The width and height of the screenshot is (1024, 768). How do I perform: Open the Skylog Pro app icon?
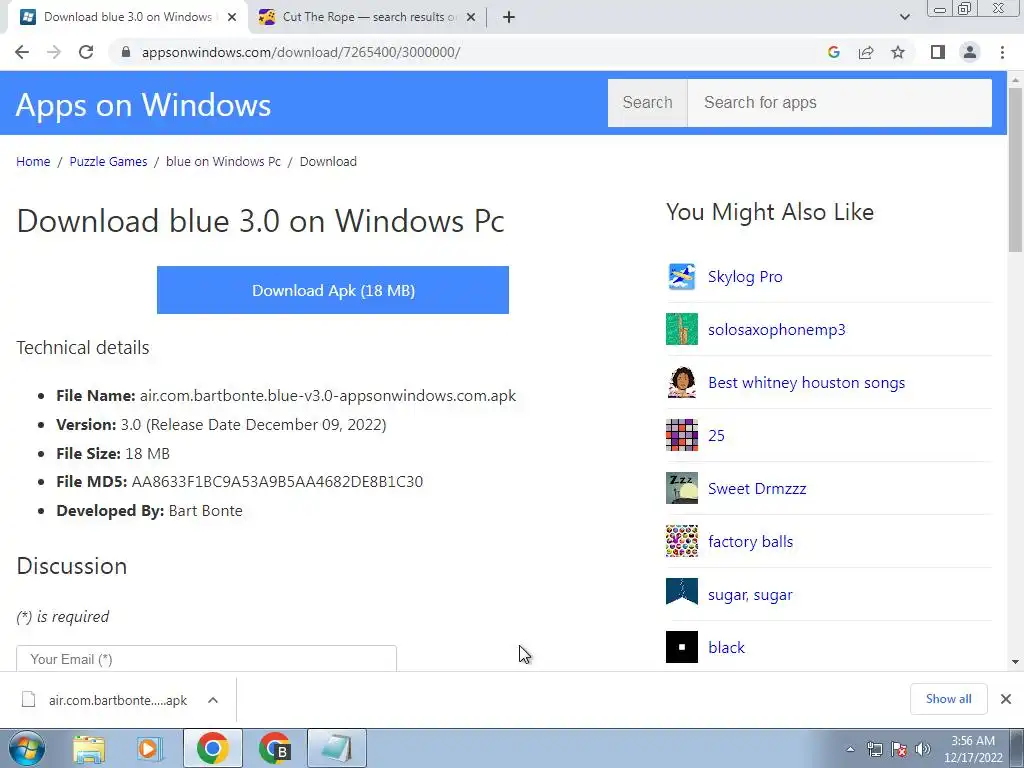click(x=682, y=276)
